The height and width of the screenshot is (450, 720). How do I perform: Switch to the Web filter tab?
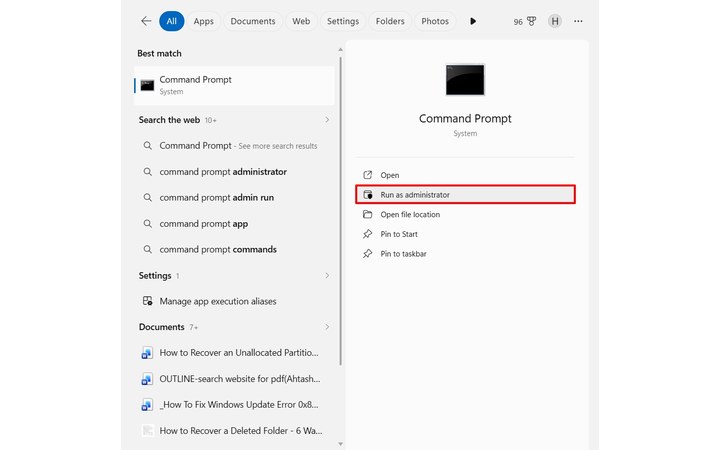(301, 21)
